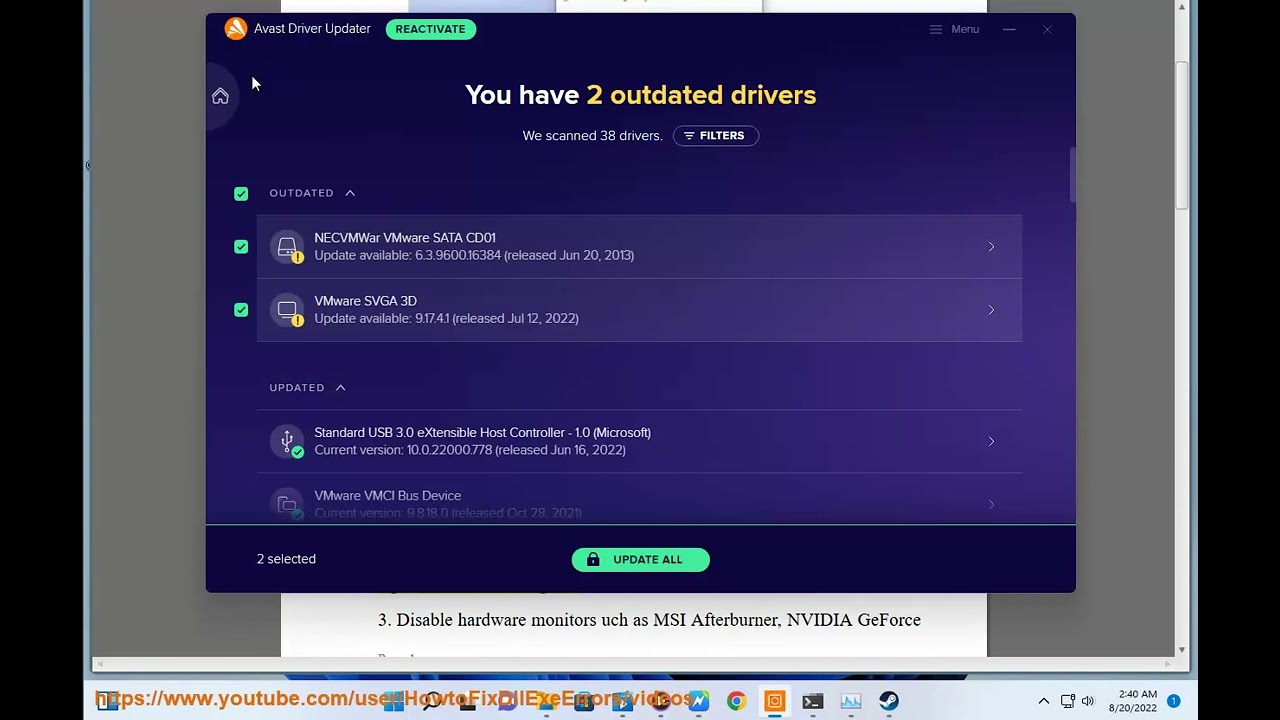Click 'Update available: 9.17.4.1' text
Image resolution: width=1280 pixels, height=720 pixels.
(x=446, y=318)
